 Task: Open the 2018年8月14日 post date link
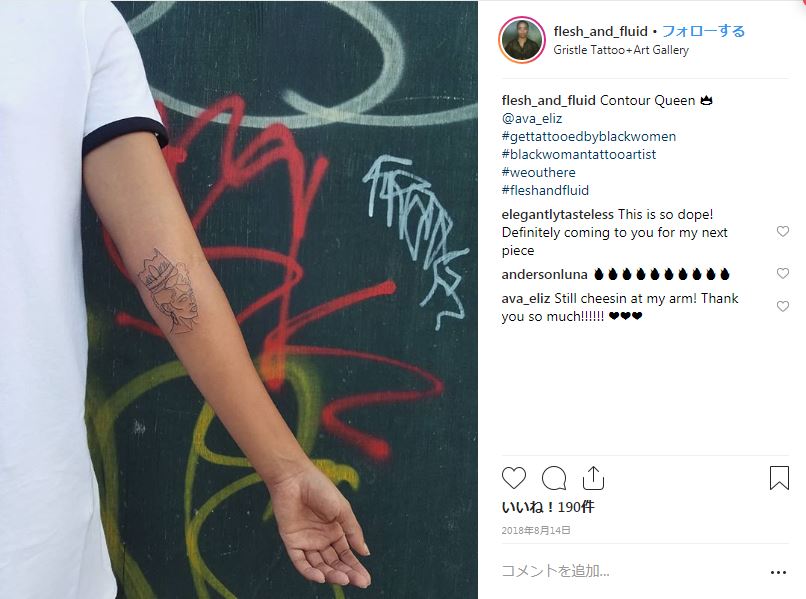coord(536,530)
